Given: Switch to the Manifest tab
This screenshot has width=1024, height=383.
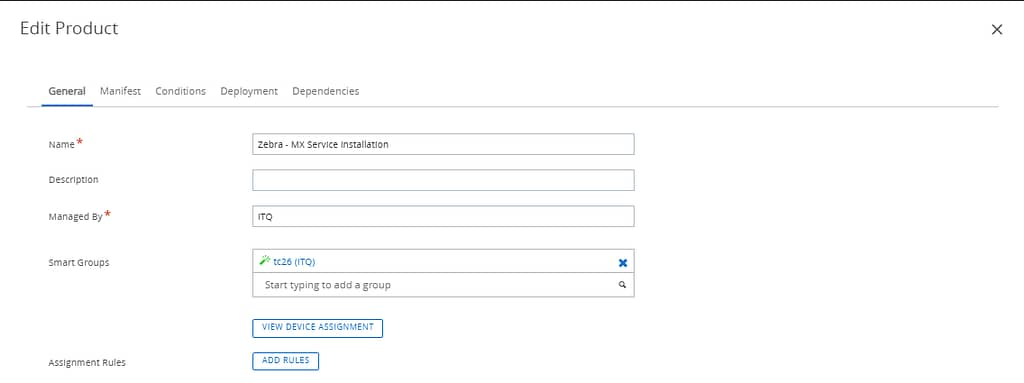Looking at the screenshot, I should coord(120,91).
